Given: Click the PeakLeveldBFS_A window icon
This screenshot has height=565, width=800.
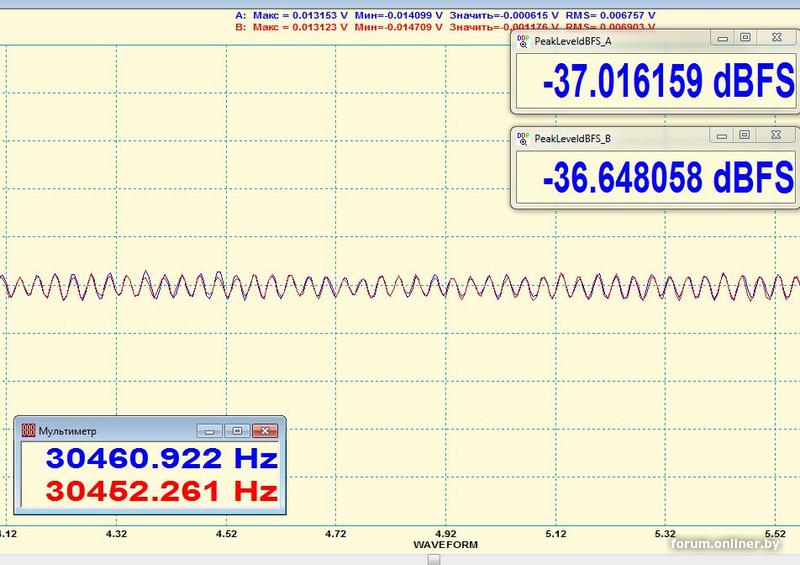Looking at the screenshot, I should coord(524,41).
